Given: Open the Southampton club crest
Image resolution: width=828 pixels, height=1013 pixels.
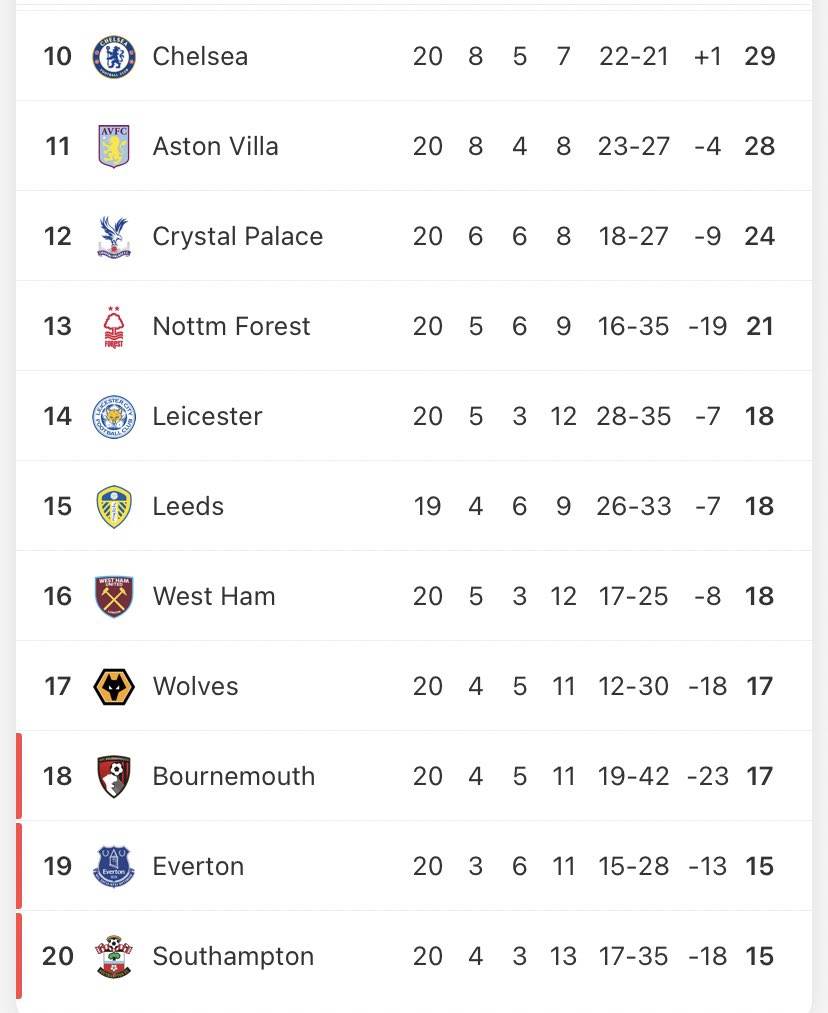Looking at the screenshot, I should pos(113,957).
